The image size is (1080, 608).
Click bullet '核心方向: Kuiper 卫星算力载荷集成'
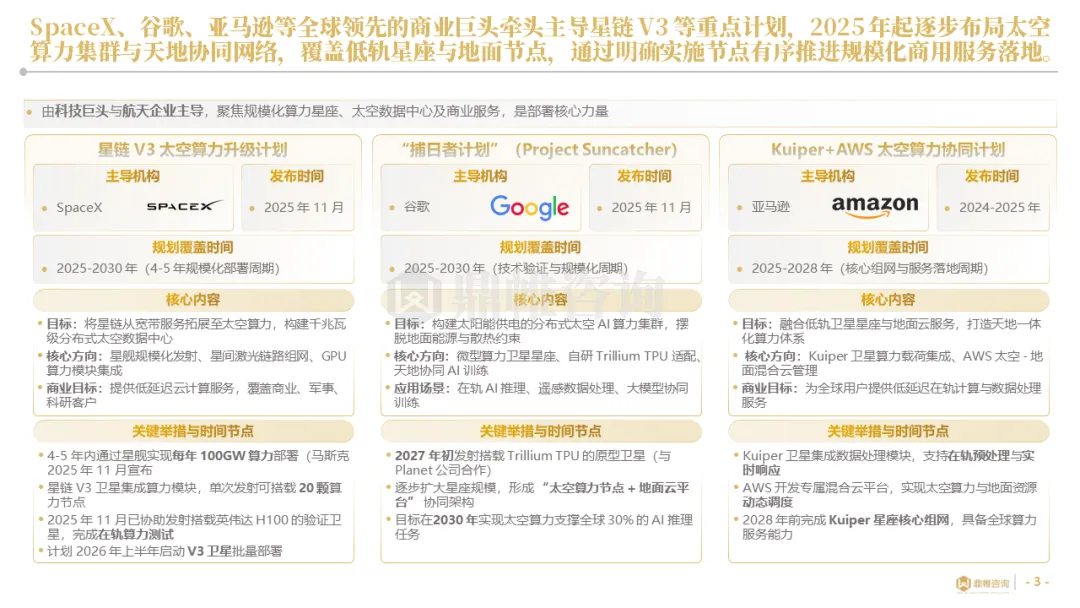tap(893, 363)
